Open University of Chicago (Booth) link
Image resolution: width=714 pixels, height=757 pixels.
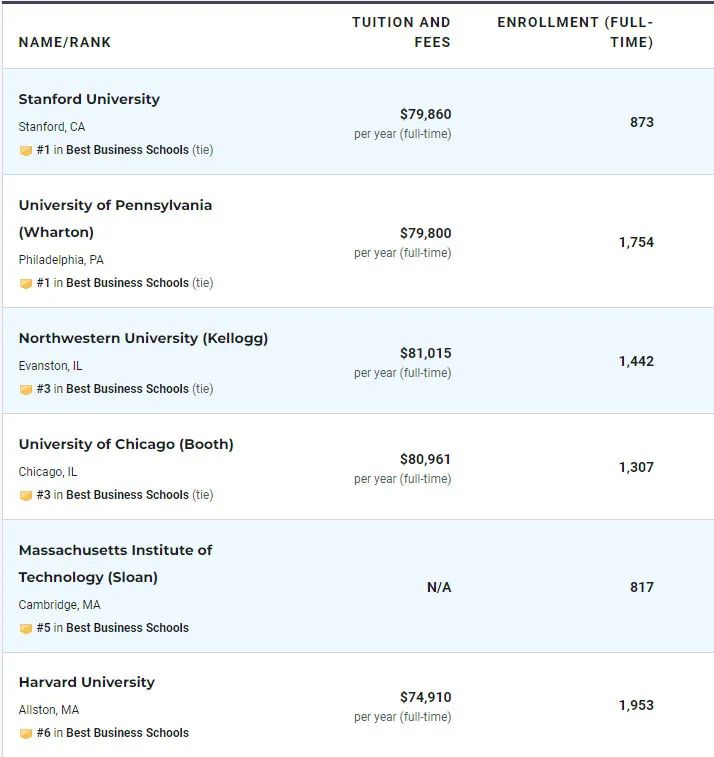(x=126, y=444)
